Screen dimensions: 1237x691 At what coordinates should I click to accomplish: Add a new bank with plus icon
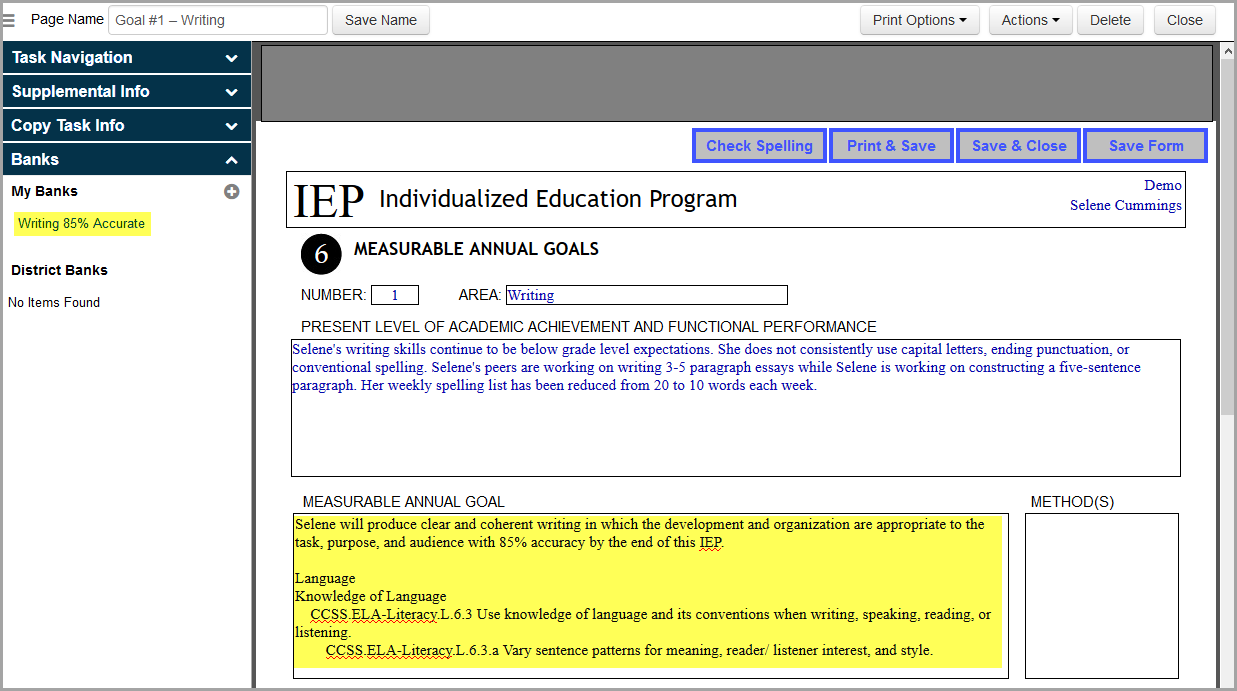[x=232, y=191]
